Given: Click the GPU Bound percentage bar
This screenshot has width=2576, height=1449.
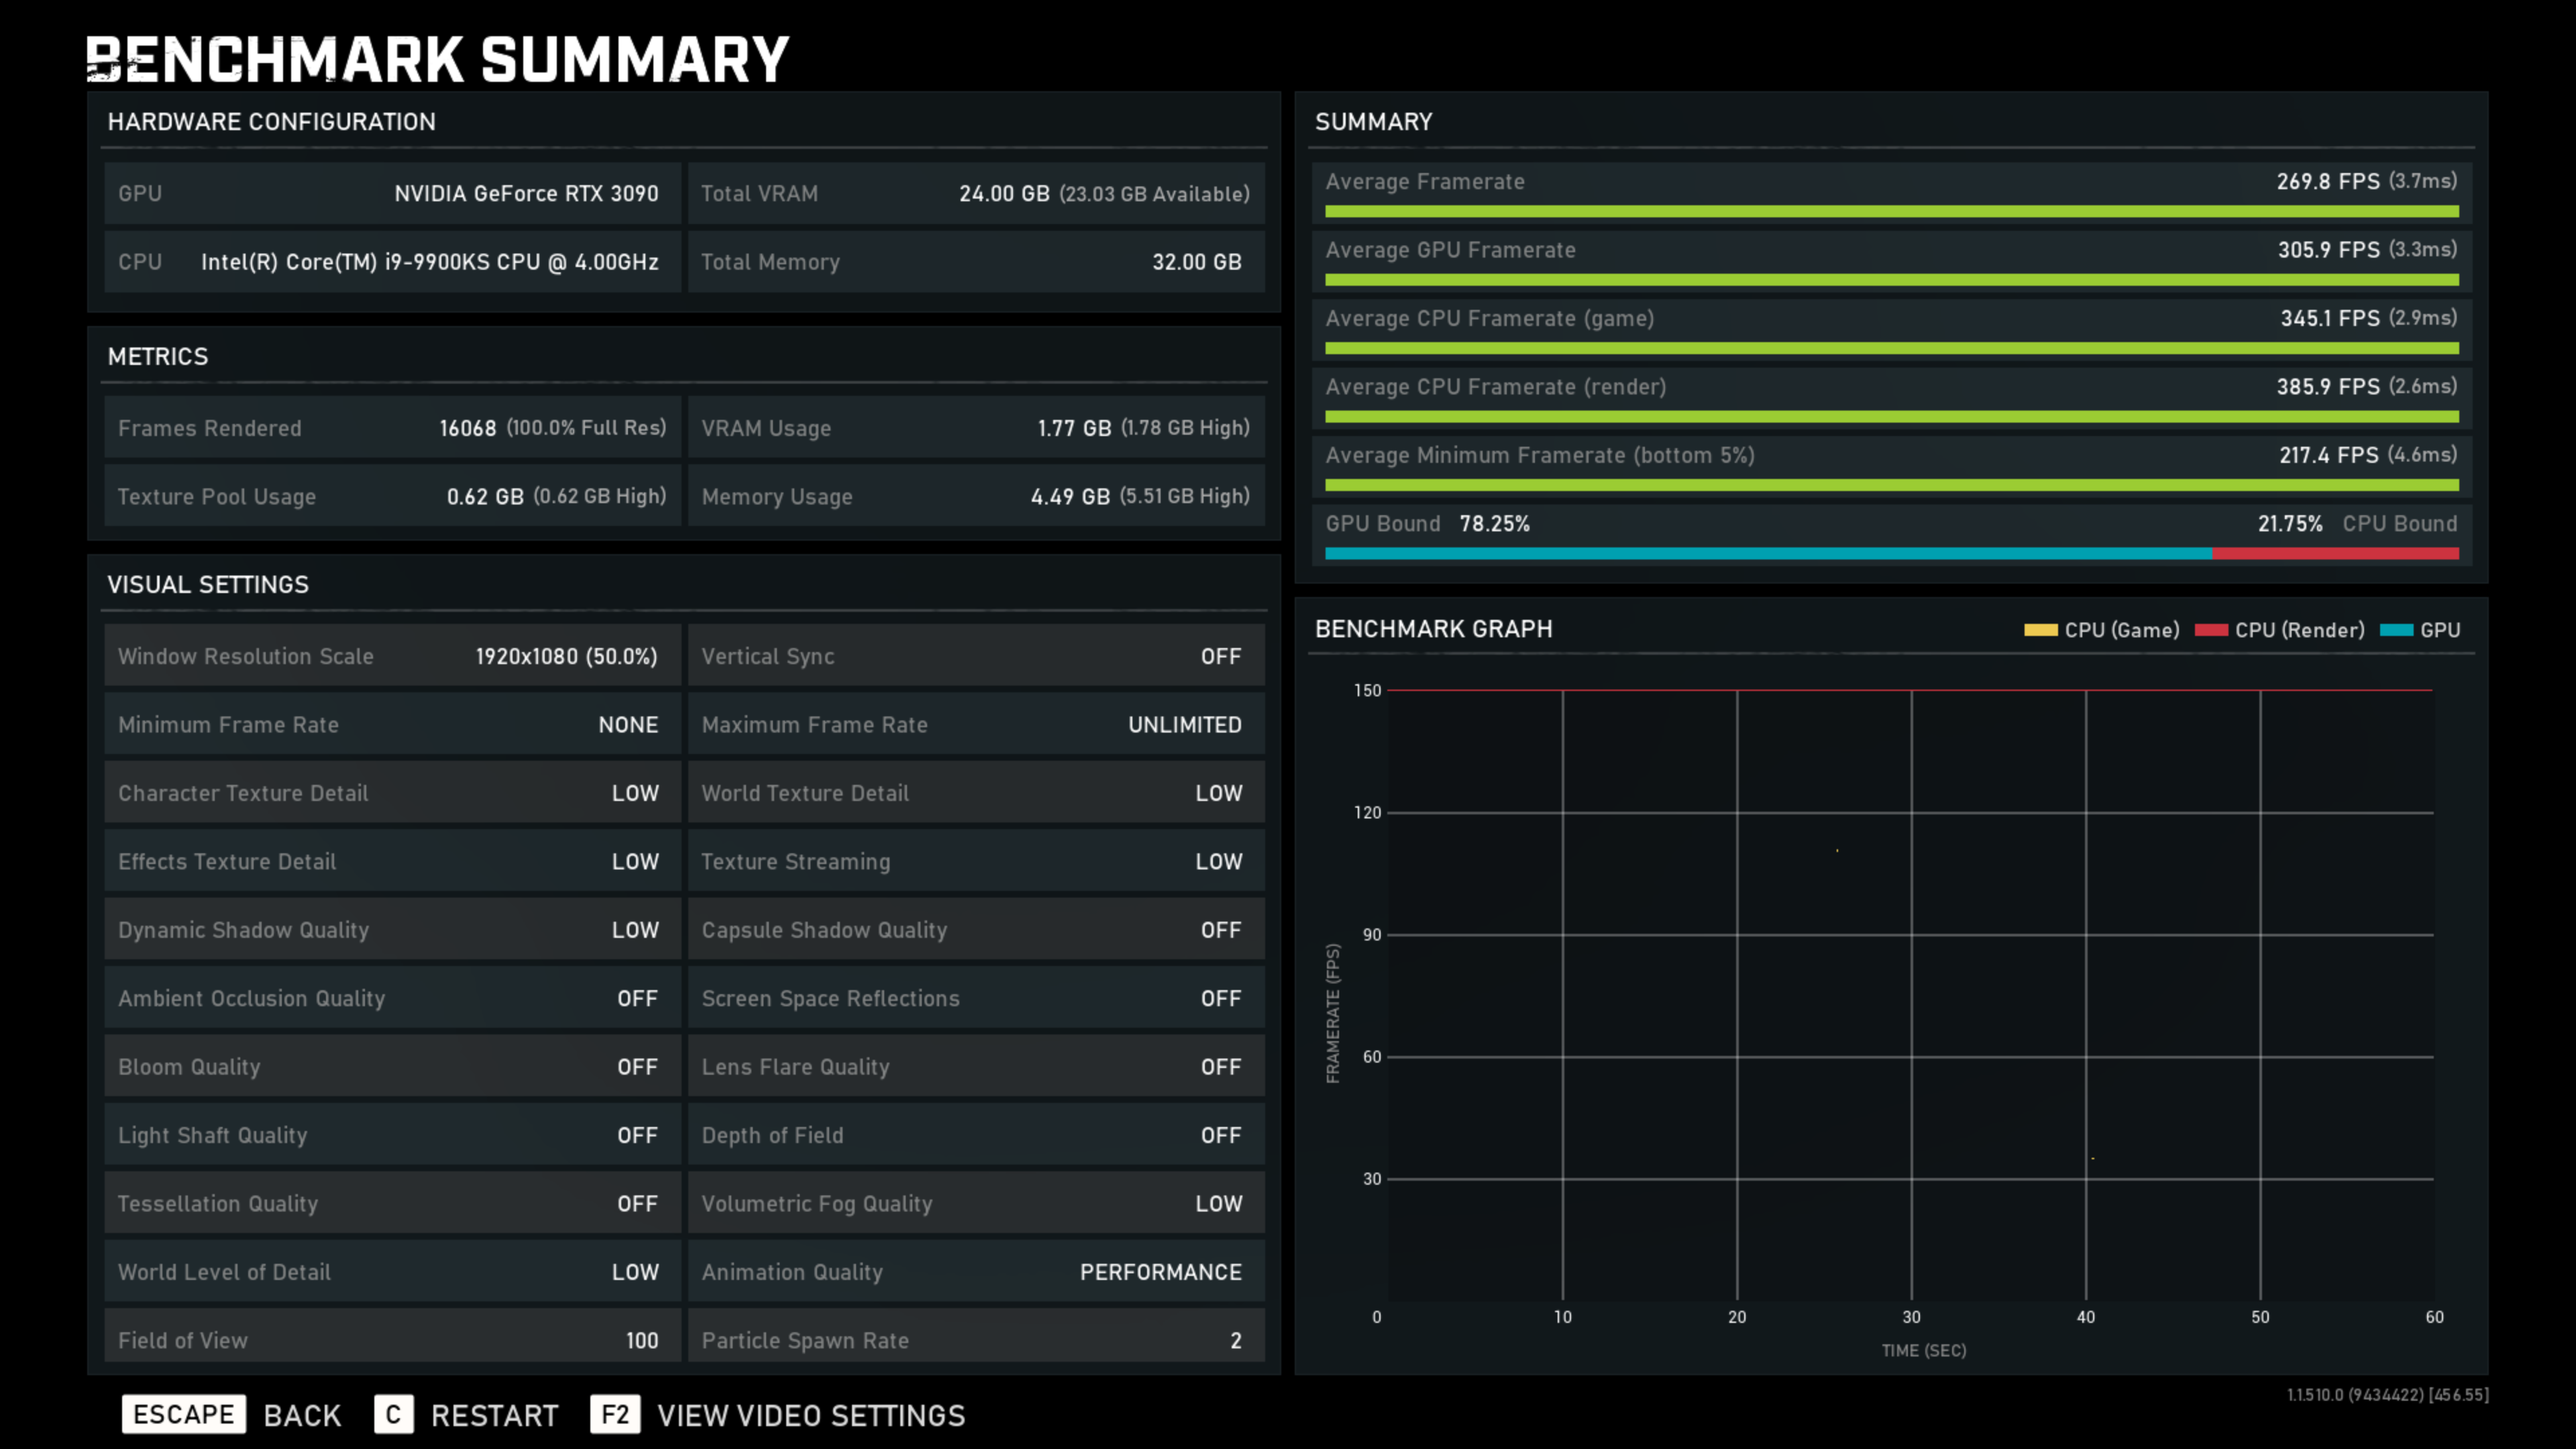Looking at the screenshot, I should click(x=1768, y=553).
